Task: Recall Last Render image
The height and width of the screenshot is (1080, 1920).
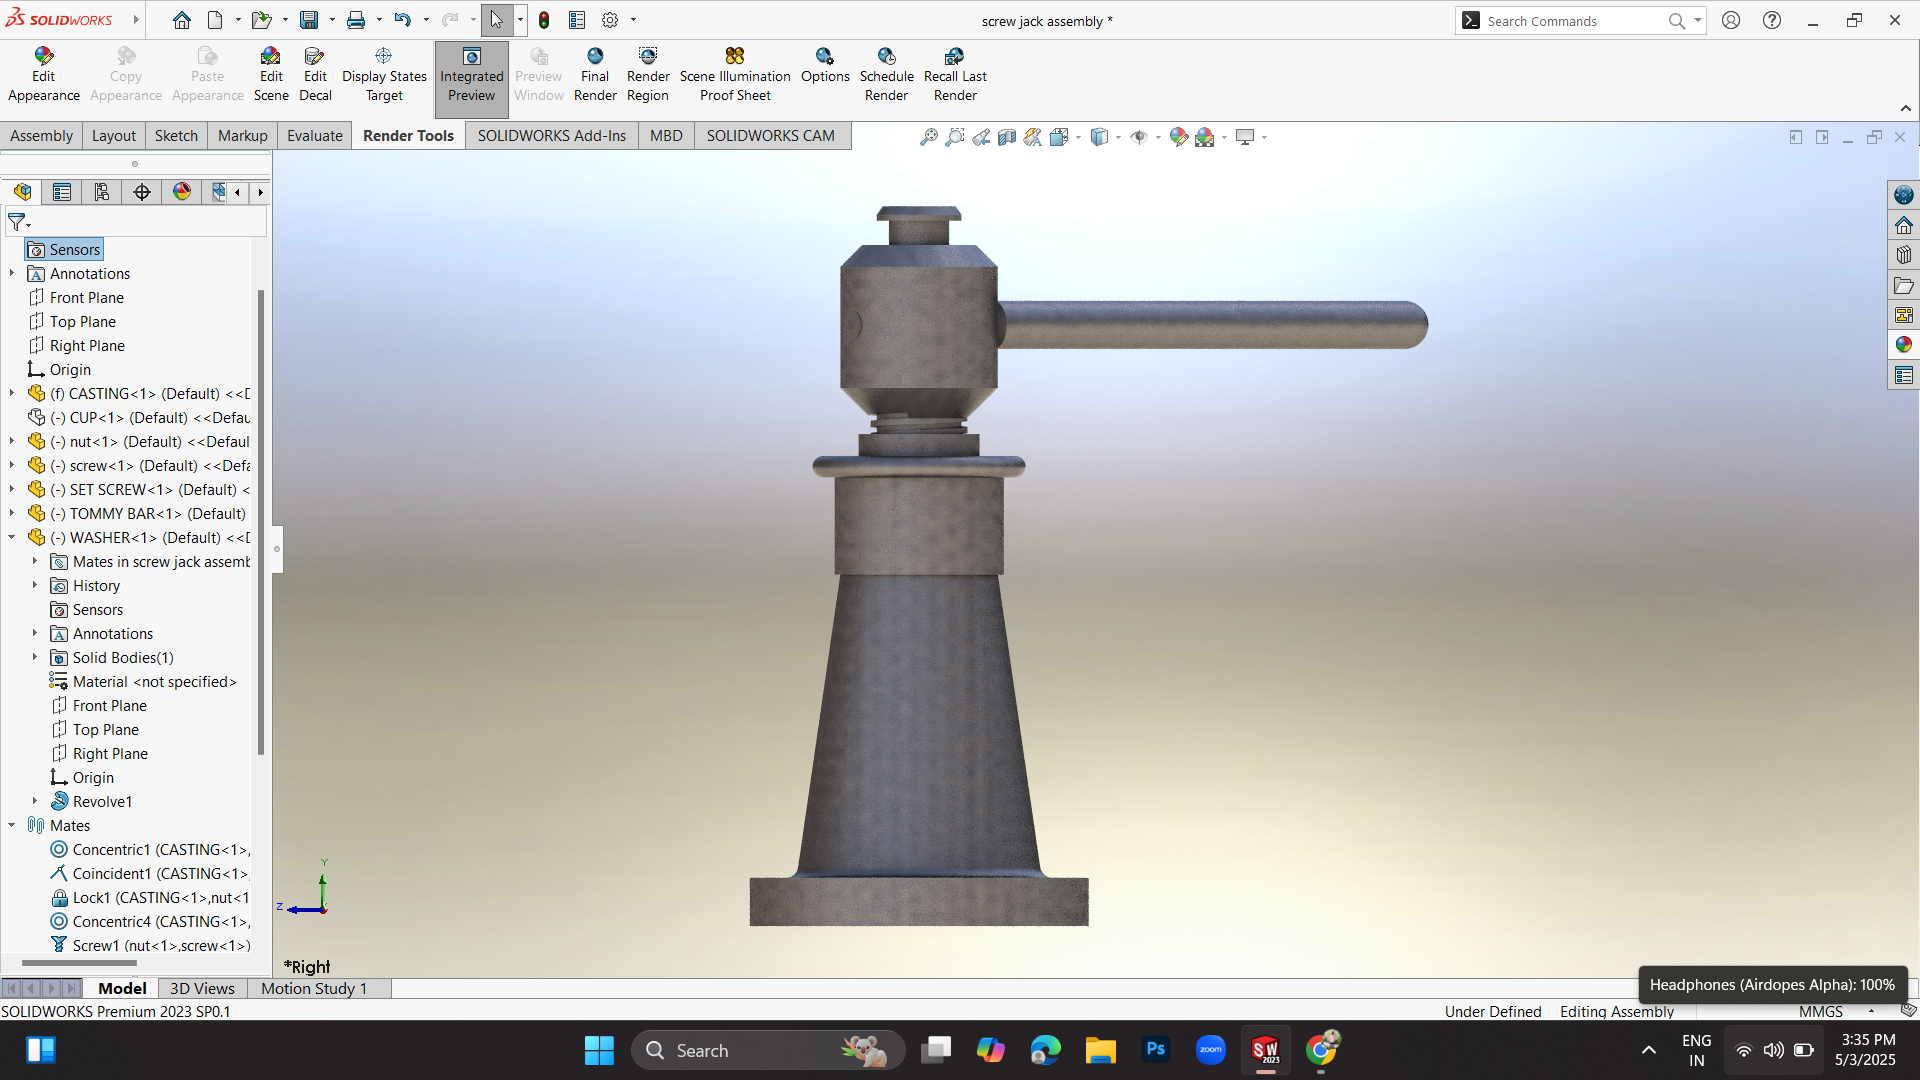Action: [955, 75]
